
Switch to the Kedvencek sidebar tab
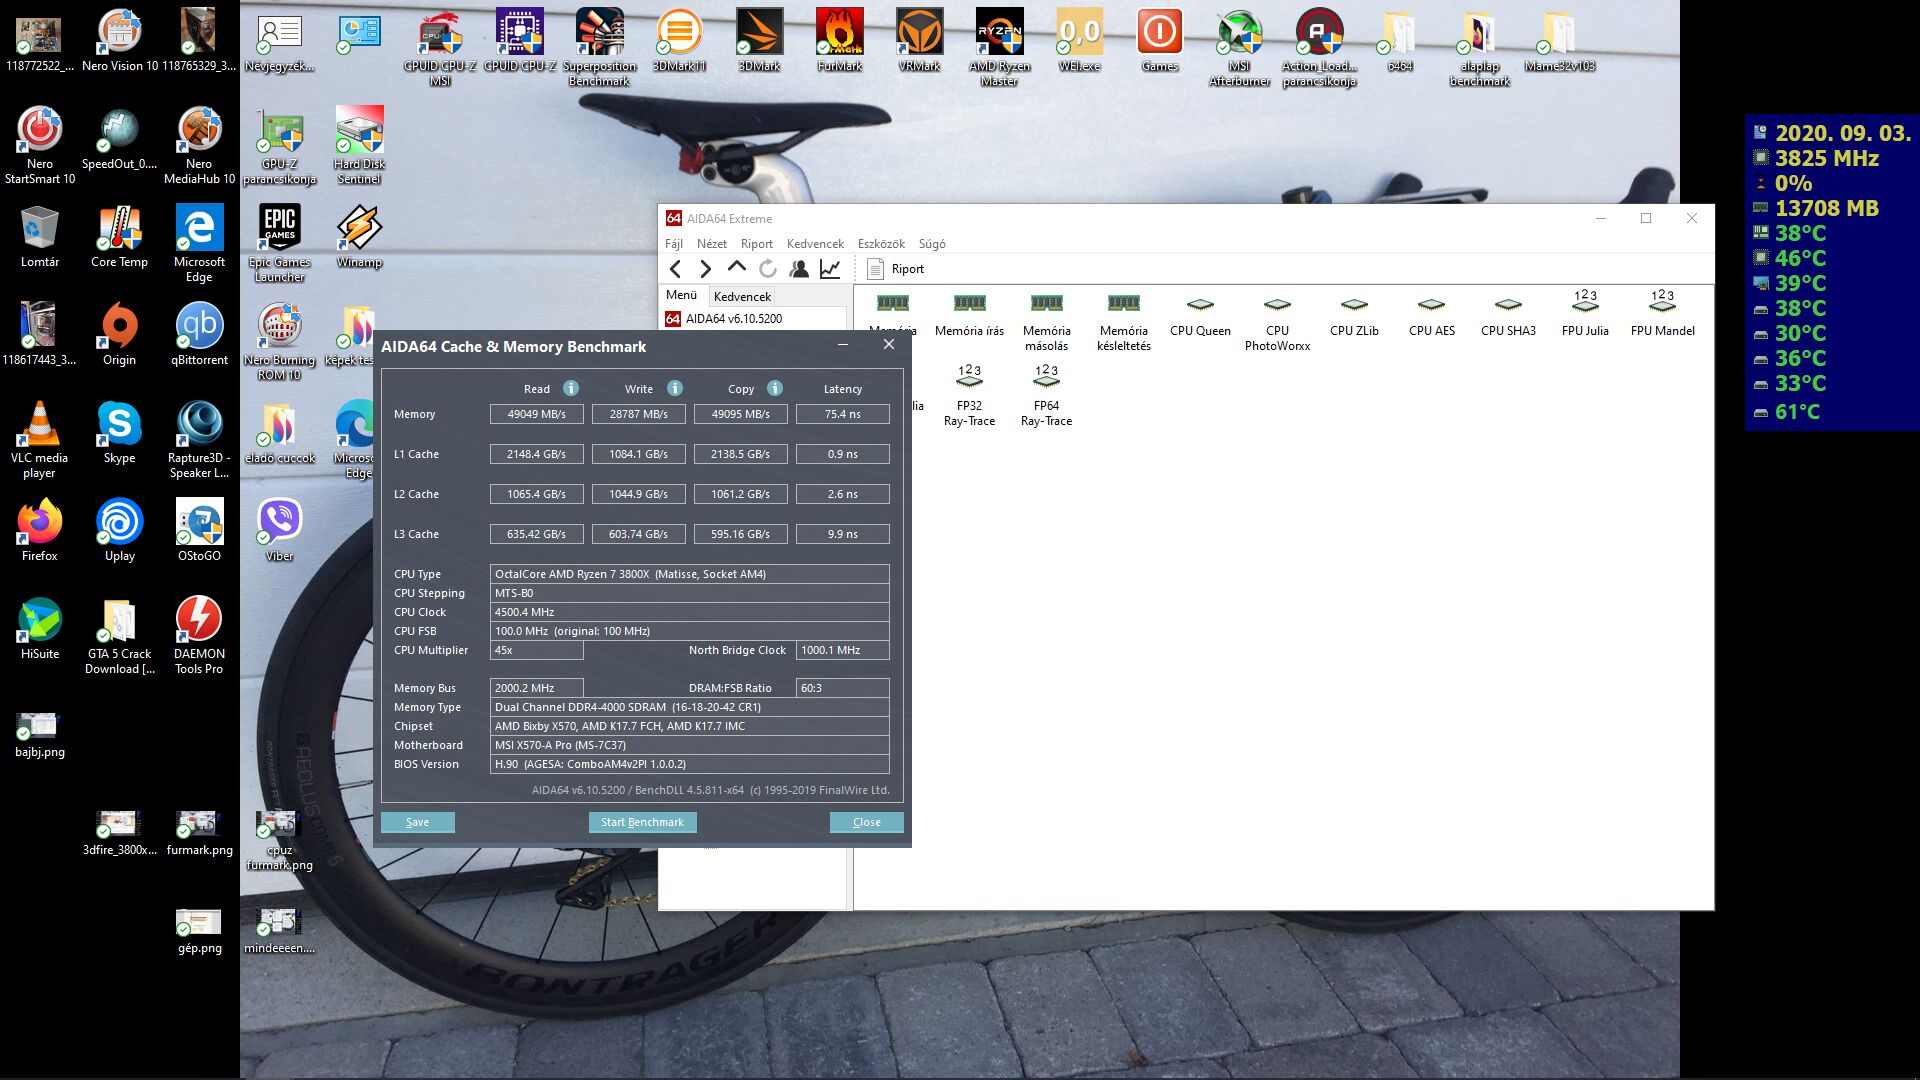(x=742, y=296)
